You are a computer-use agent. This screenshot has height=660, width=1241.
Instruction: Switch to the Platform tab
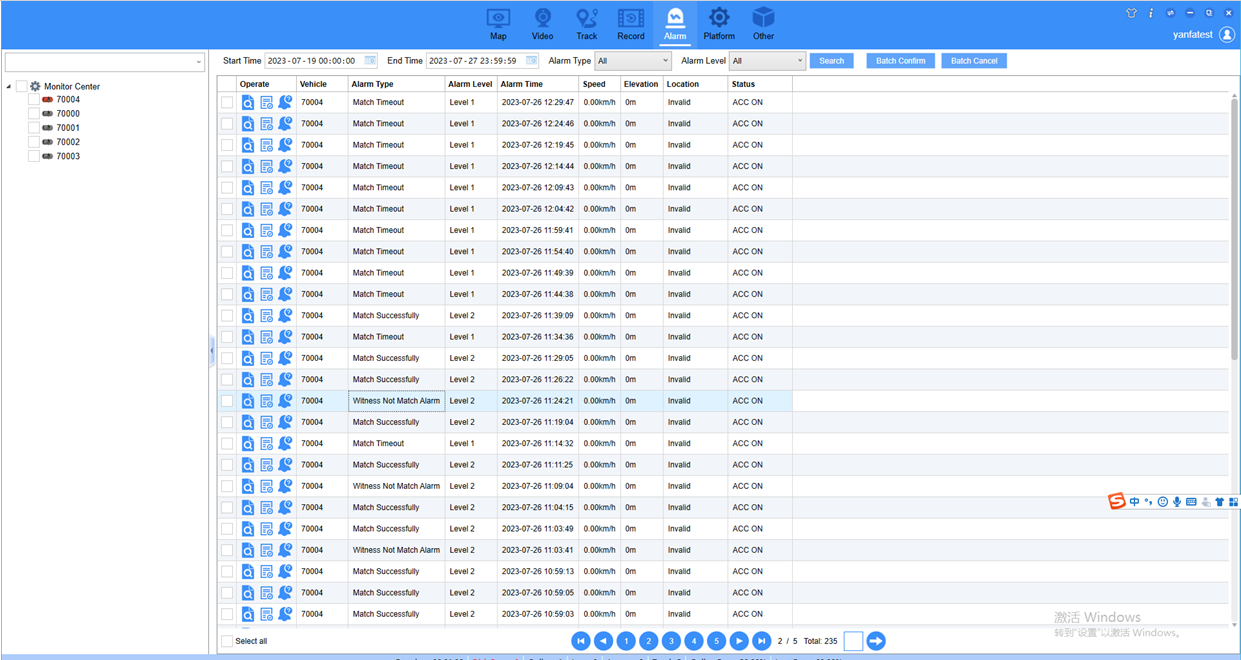pos(719,24)
